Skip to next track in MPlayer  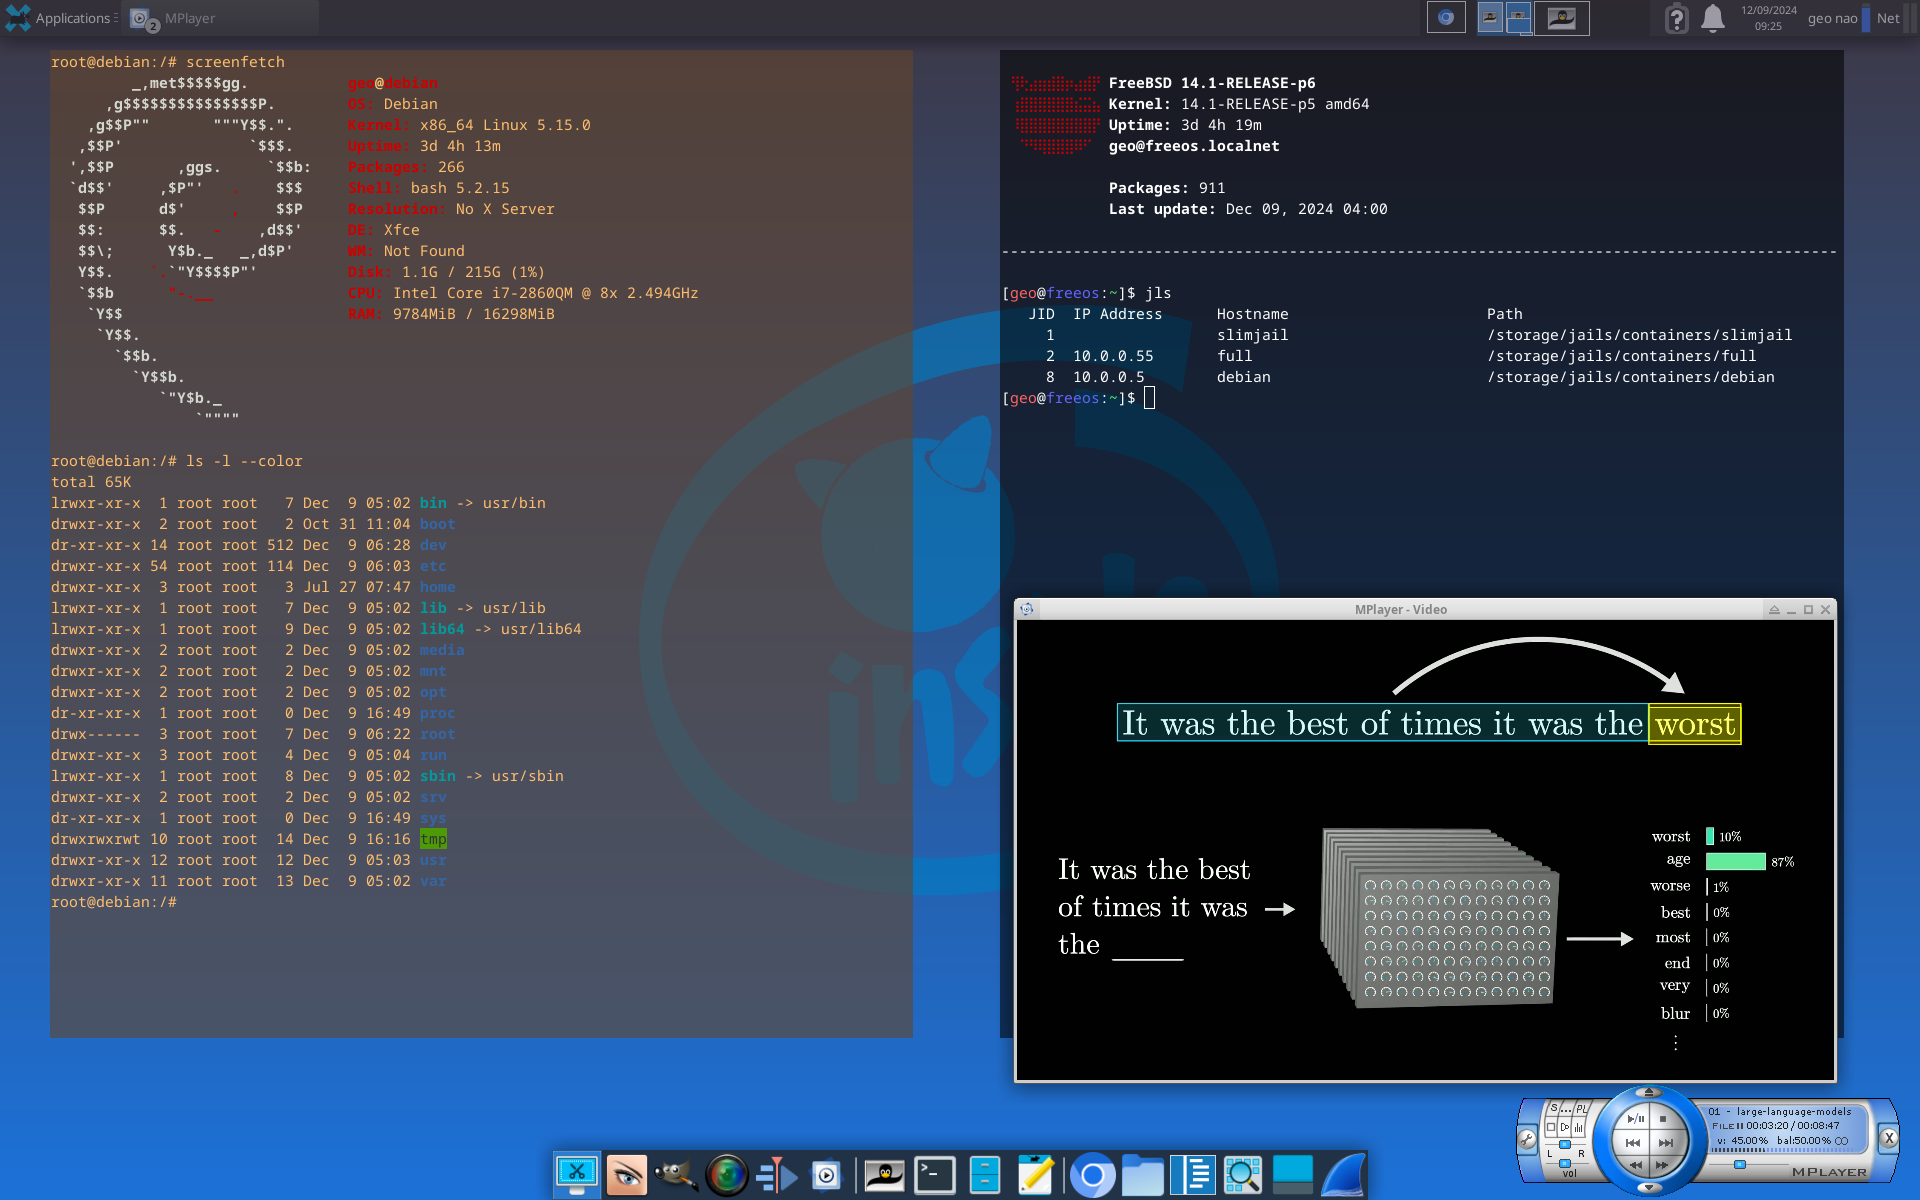pyautogui.click(x=1666, y=1142)
